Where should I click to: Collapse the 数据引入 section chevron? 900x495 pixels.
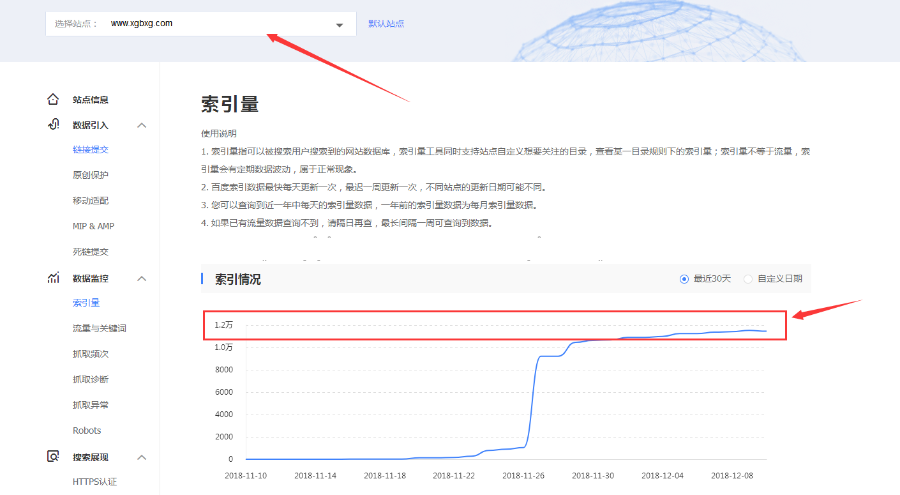click(141, 125)
